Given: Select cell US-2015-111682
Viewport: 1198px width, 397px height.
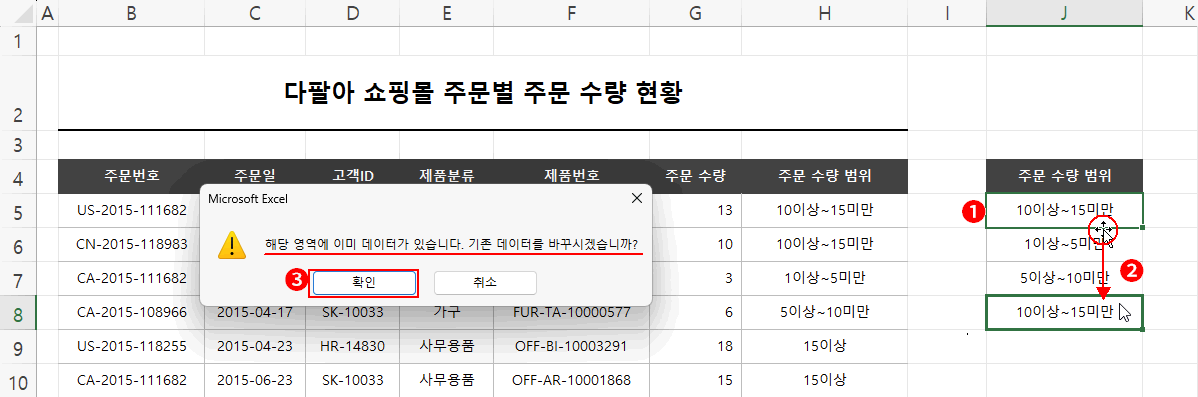Looking at the screenshot, I should tap(131, 210).
